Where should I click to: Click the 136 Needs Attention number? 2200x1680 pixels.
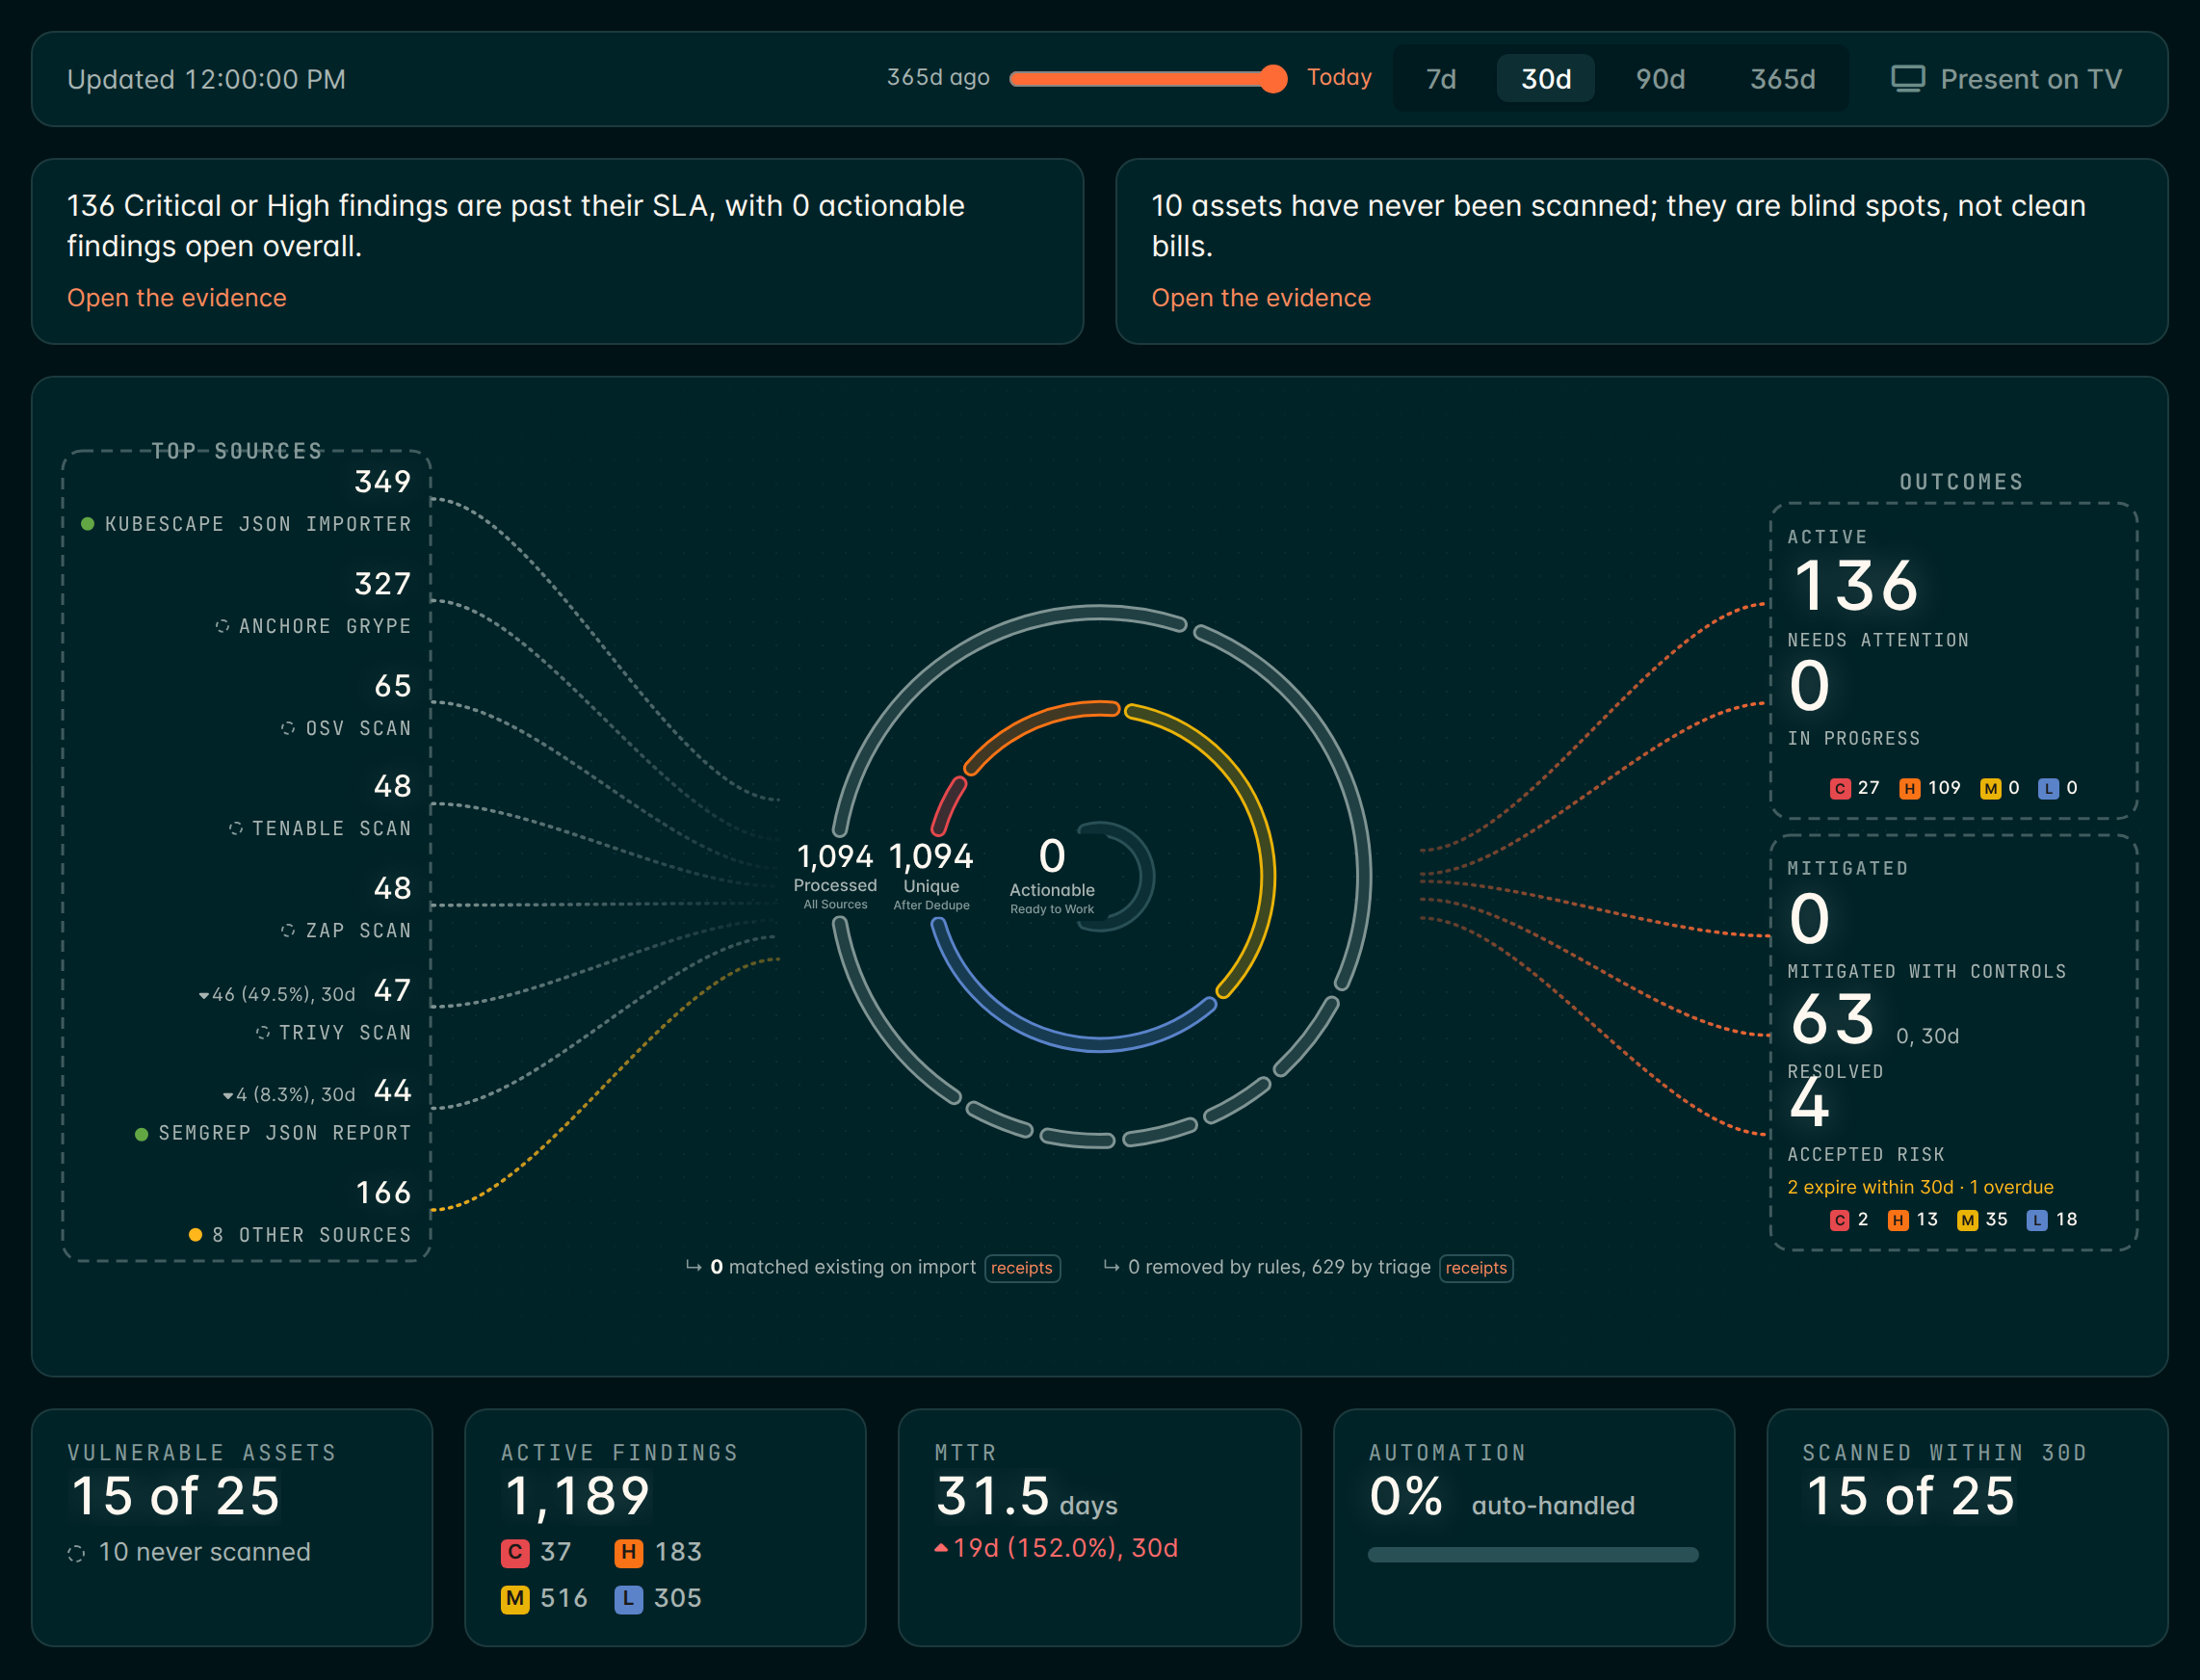tap(1856, 586)
